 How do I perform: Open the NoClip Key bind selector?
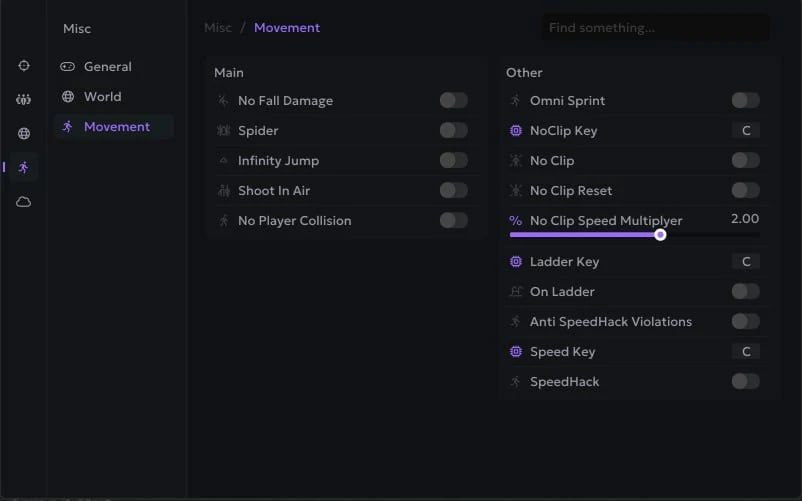click(x=745, y=131)
